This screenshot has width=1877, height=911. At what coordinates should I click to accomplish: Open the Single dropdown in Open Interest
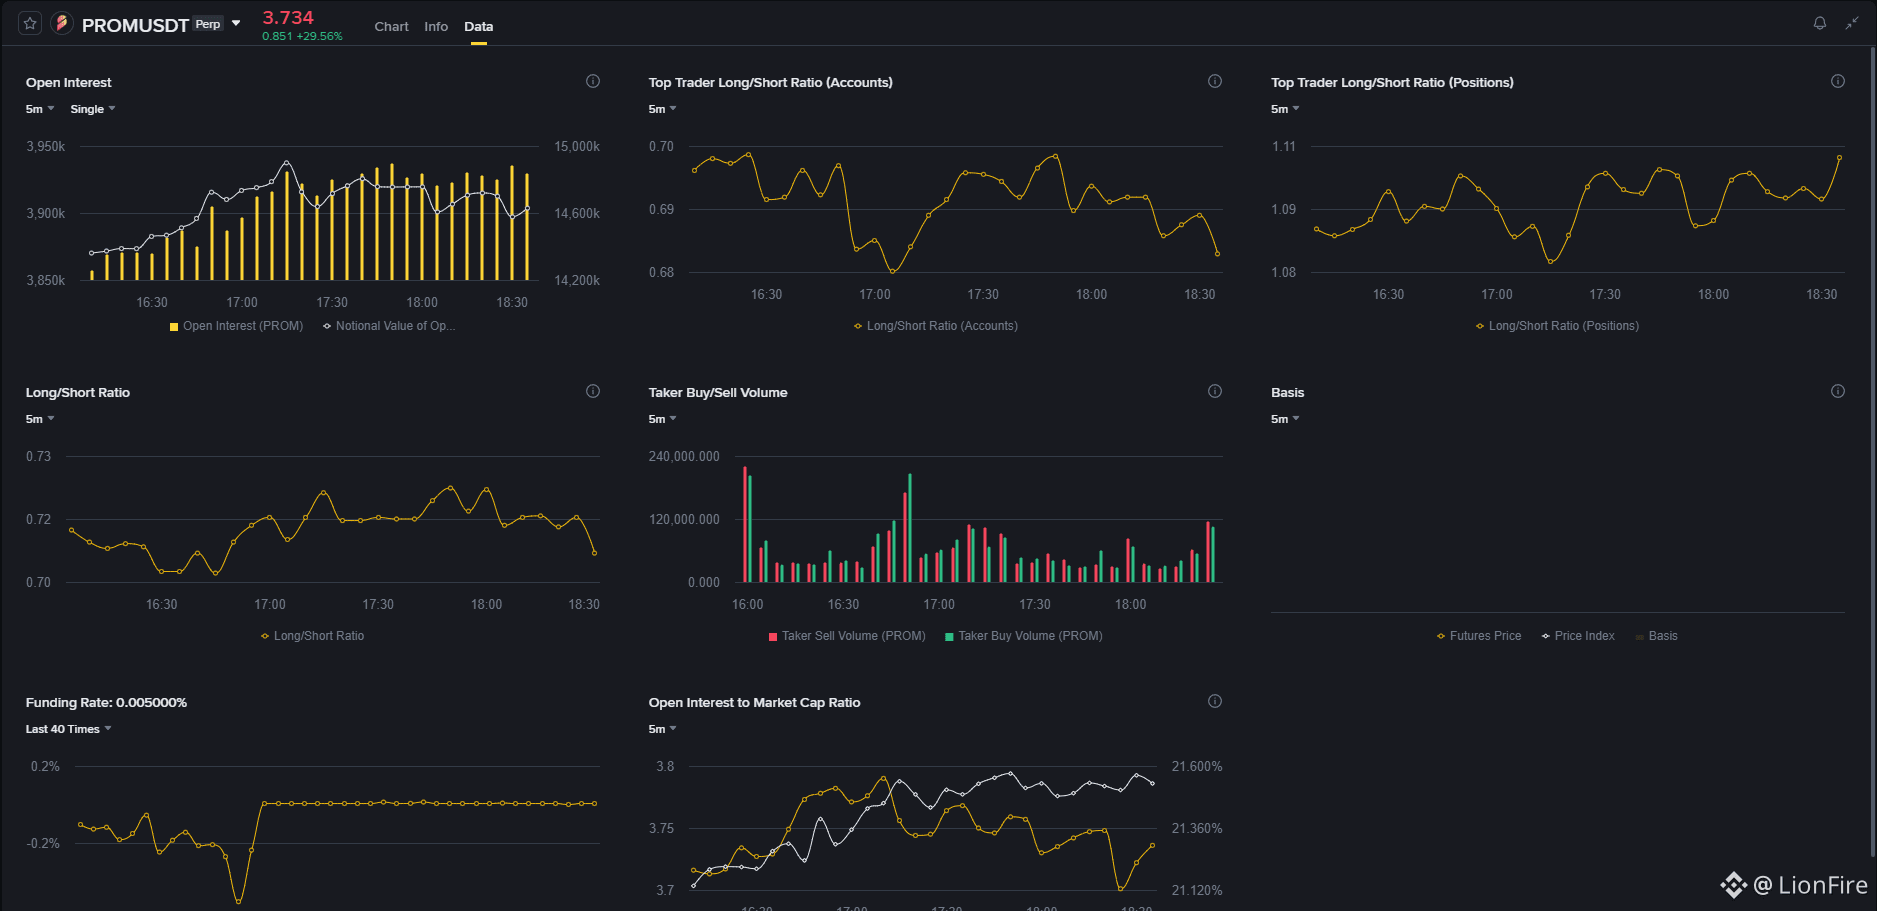click(93, 109)
